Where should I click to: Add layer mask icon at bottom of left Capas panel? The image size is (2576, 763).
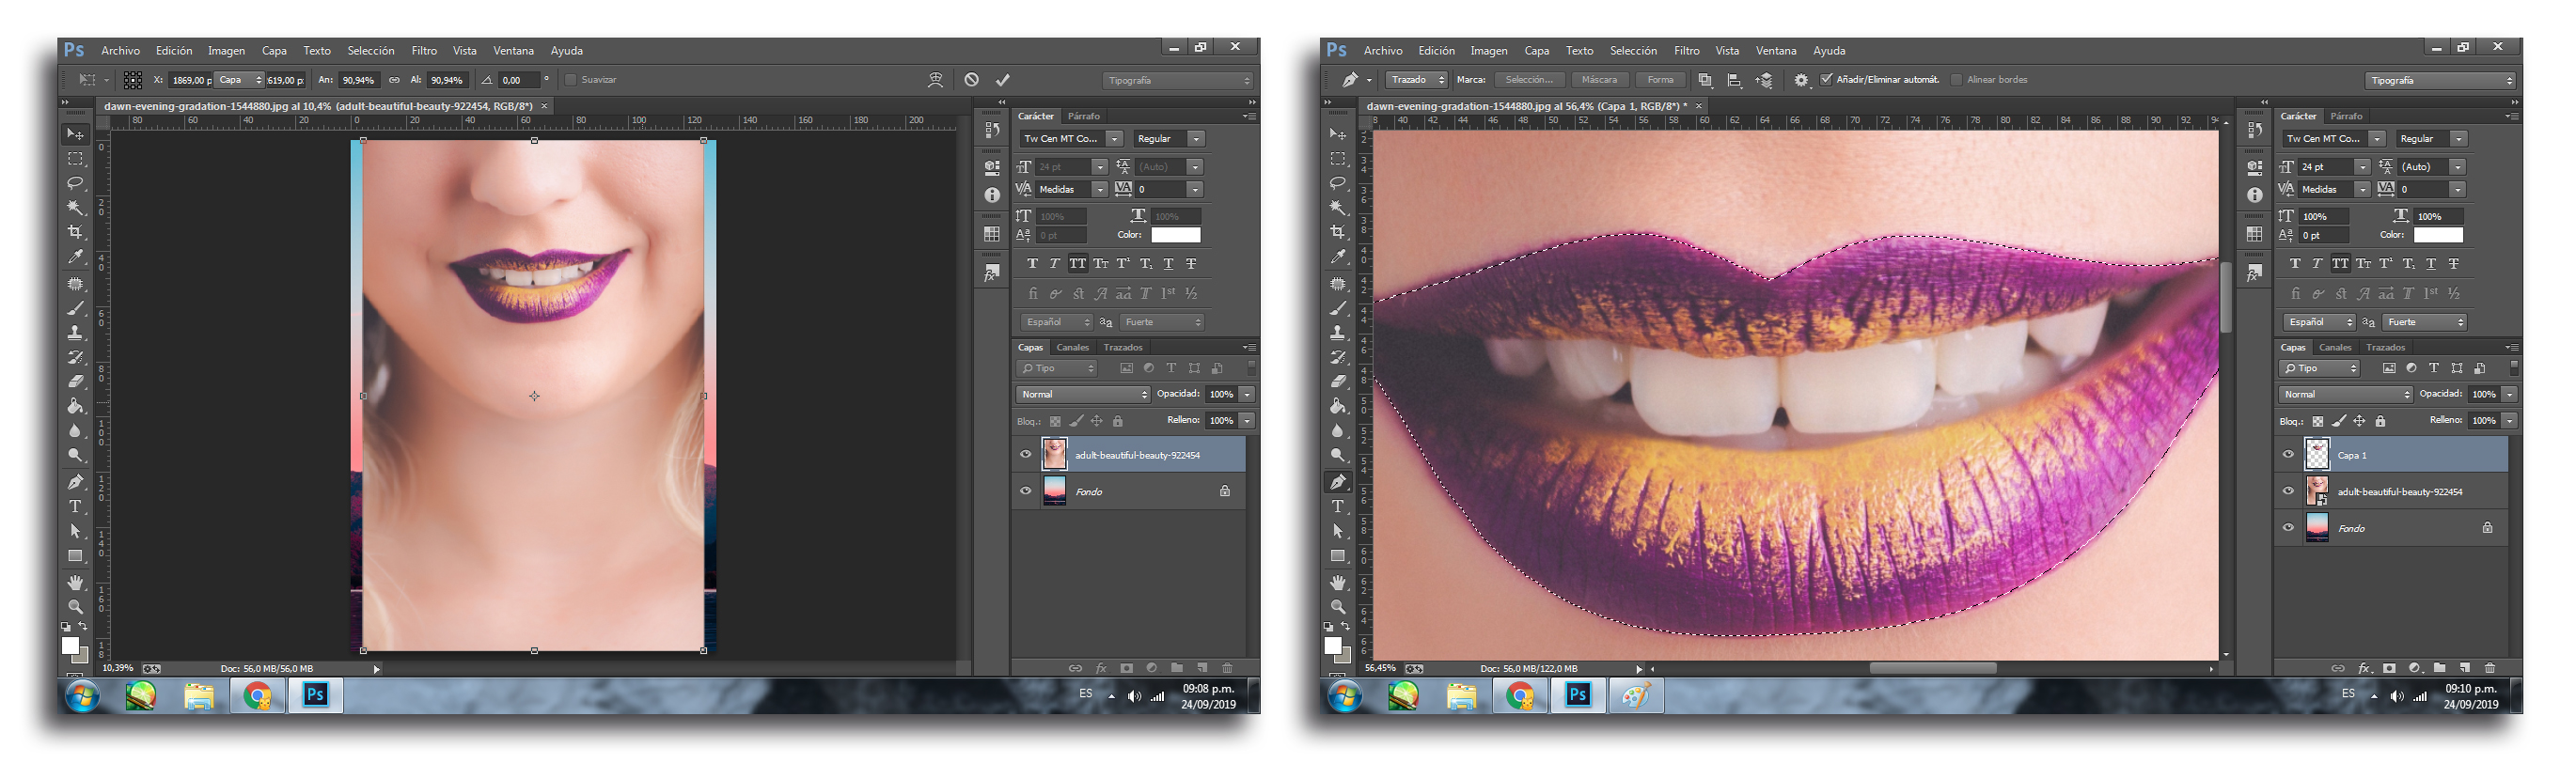pos(1127,668)
